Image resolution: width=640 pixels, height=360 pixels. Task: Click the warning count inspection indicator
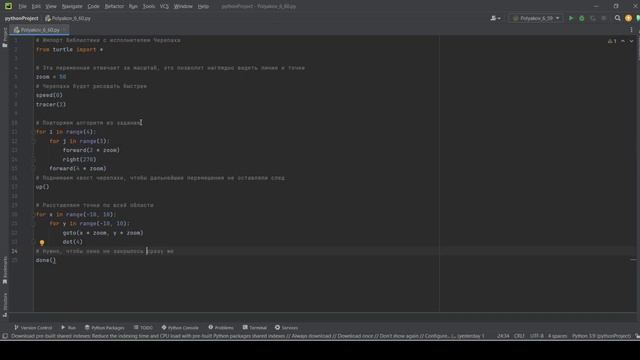[x=612, y=41]
